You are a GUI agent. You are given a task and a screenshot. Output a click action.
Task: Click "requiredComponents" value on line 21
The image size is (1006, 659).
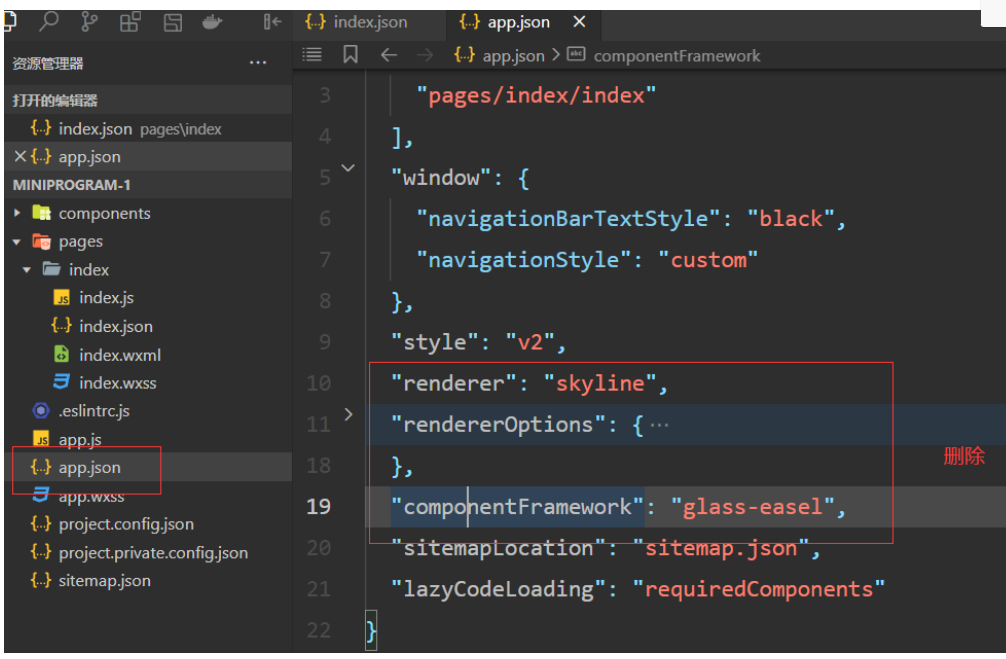pyautogui.click(x=759, y=590)
